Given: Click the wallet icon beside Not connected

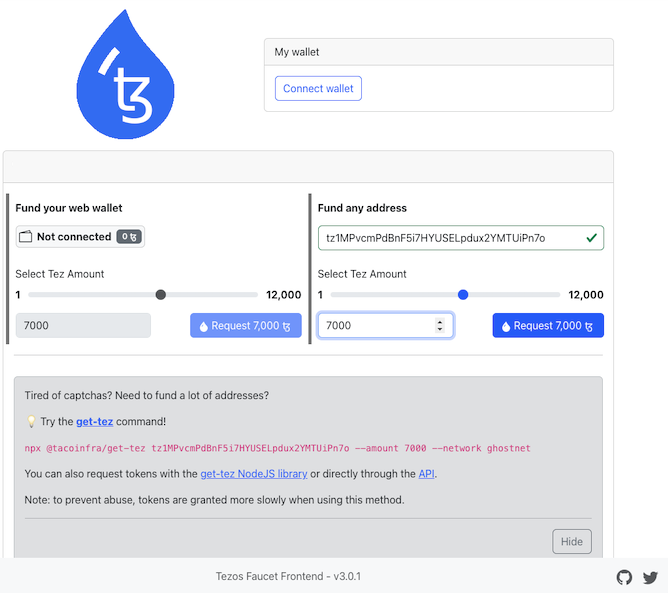Looking at the screenshot, I should 26,236.
